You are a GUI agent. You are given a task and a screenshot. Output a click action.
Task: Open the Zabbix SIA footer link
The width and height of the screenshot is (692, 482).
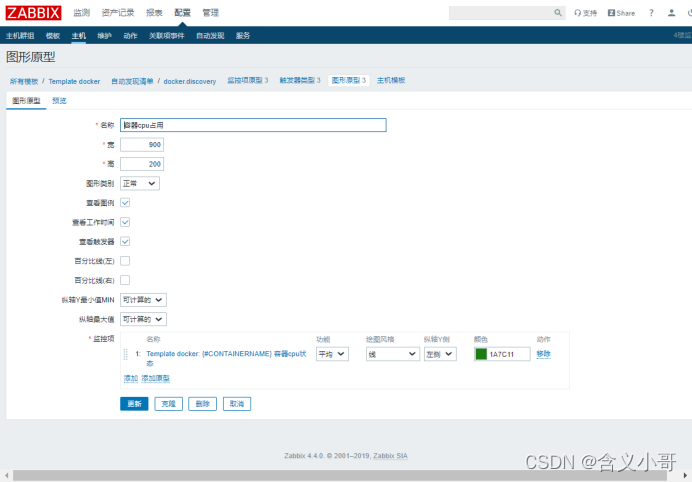click(390, 456)
